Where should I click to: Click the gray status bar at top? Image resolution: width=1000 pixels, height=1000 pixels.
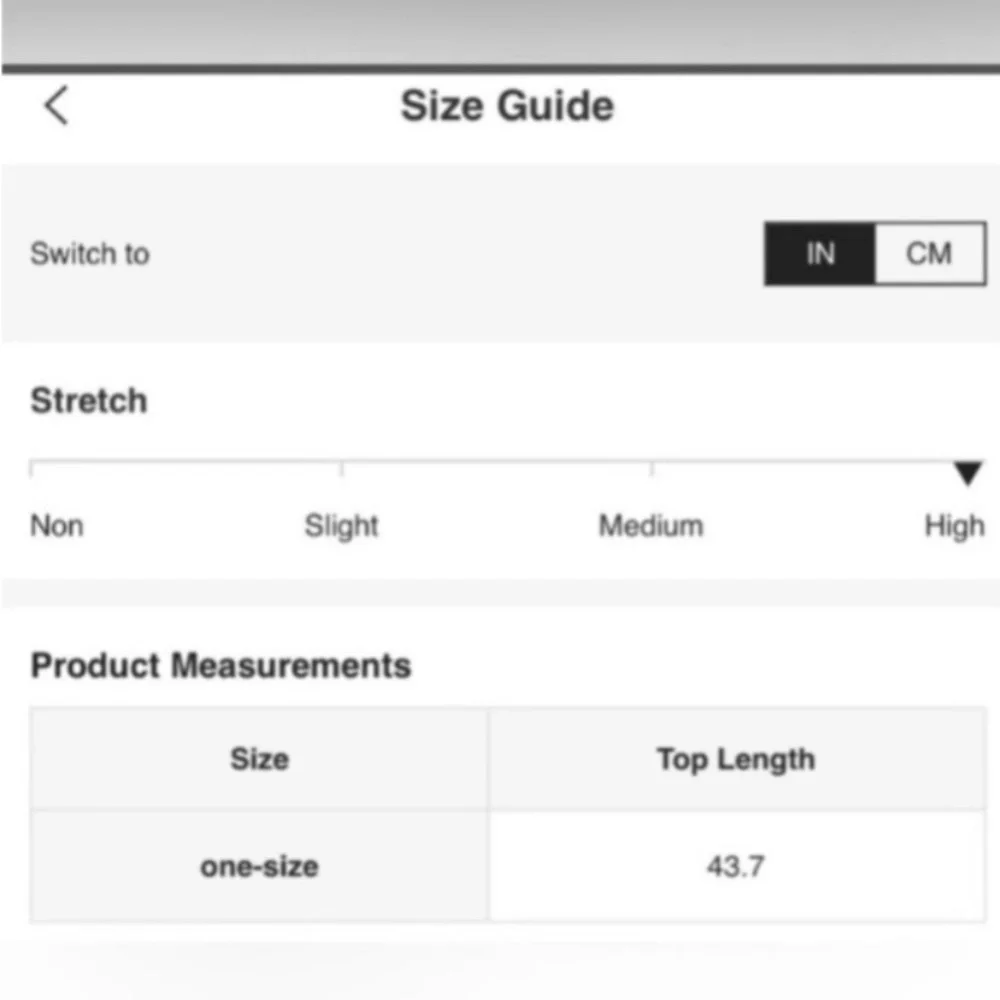click(x=500, y=30)
